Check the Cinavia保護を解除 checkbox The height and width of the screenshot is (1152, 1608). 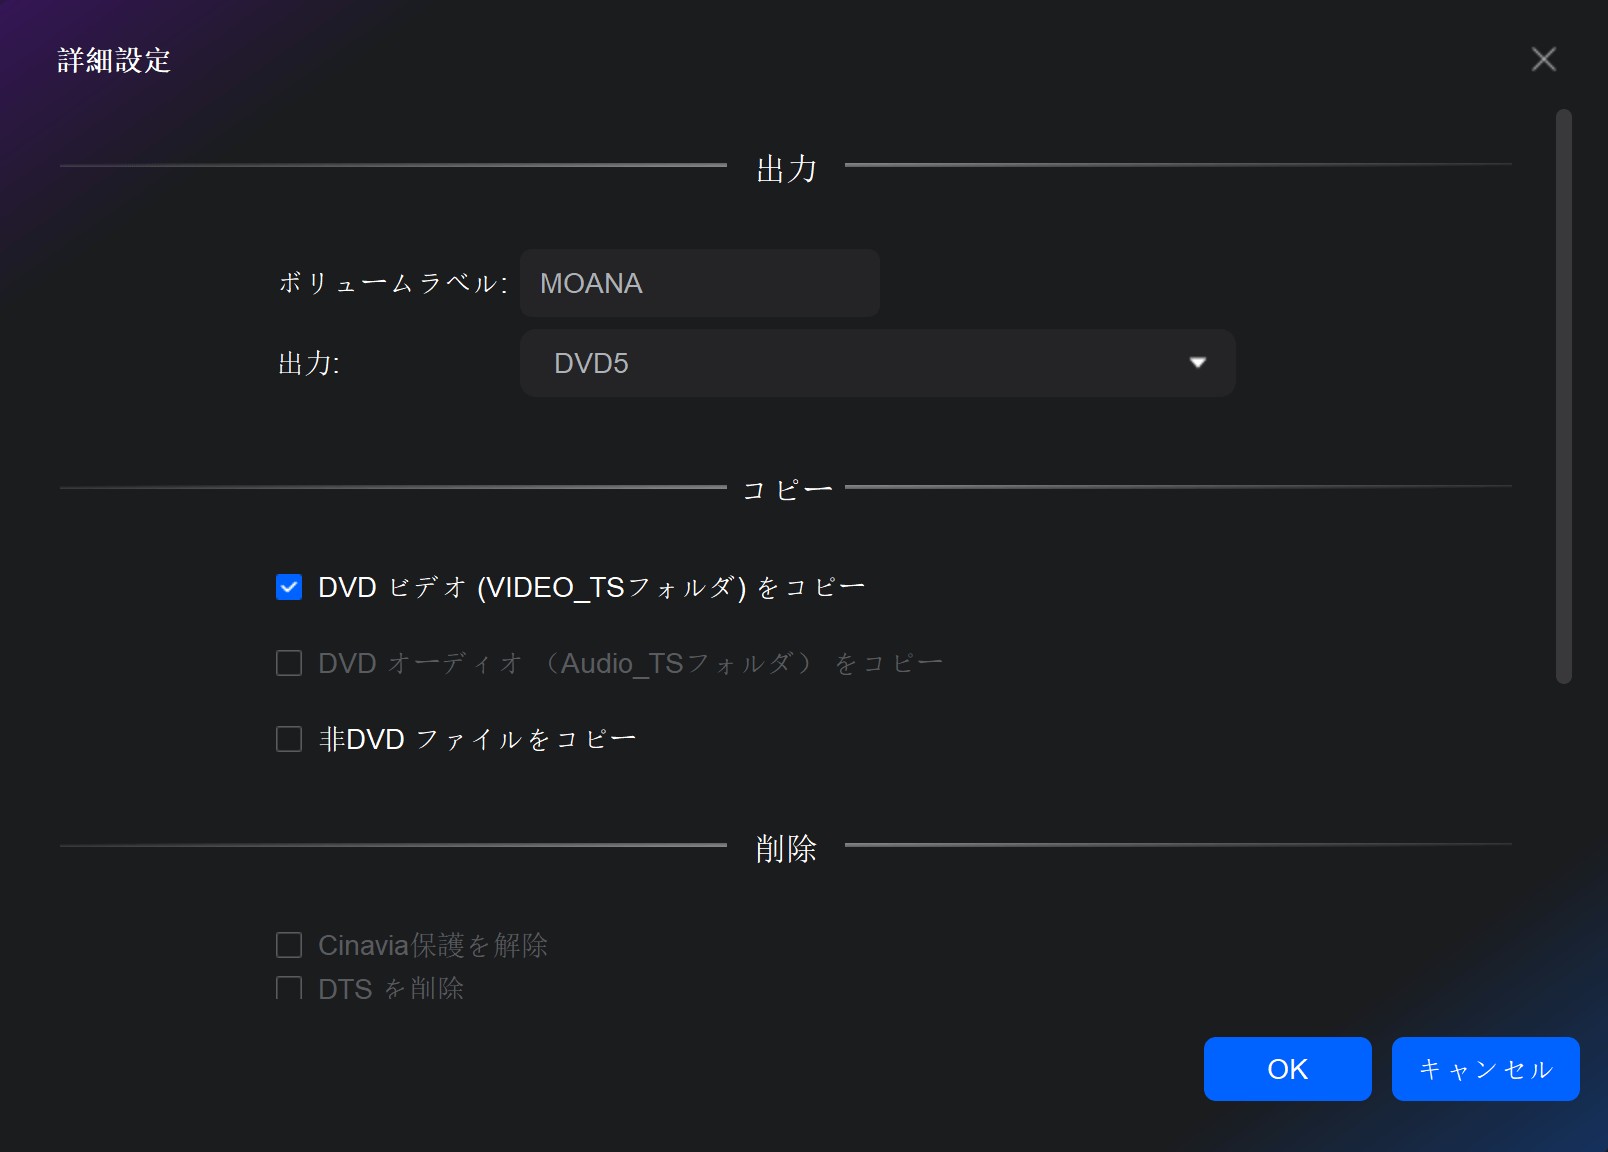point(289,945)
